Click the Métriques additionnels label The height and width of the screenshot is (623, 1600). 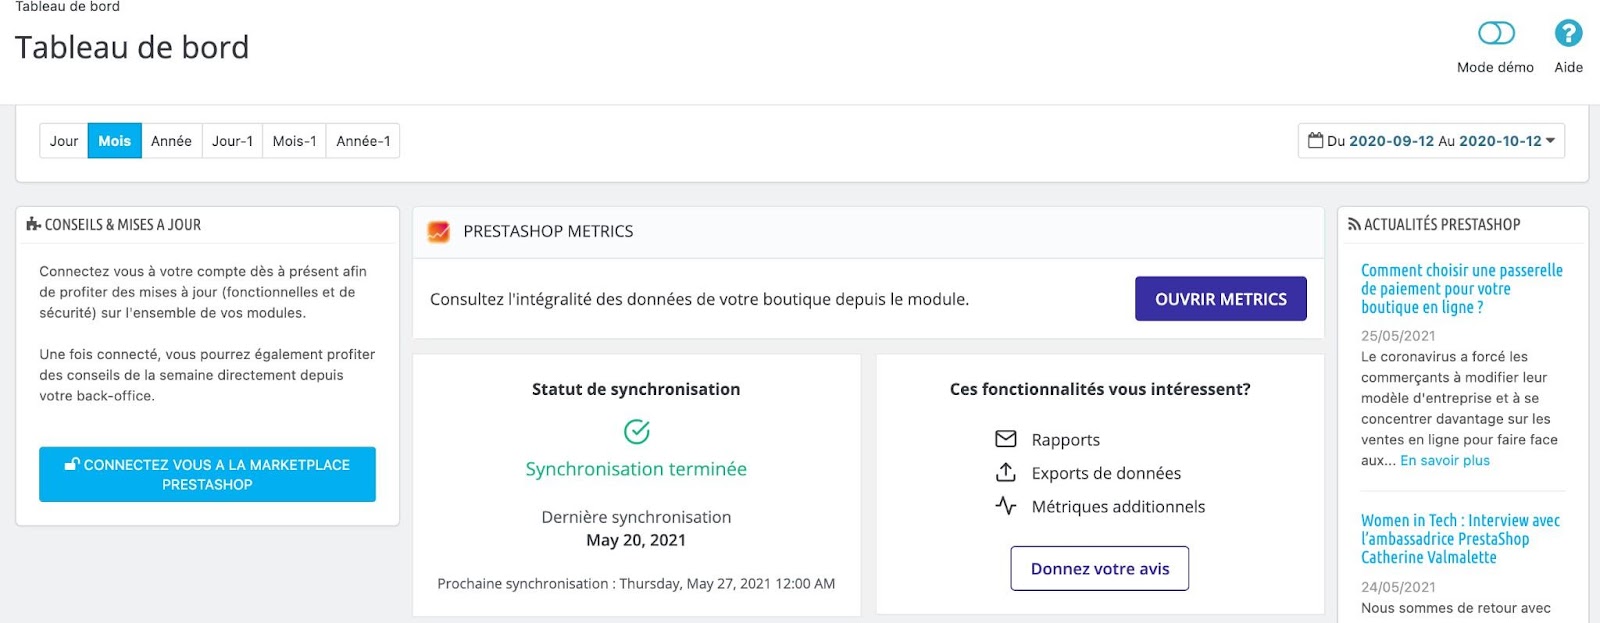click(x=1118, y=507)
